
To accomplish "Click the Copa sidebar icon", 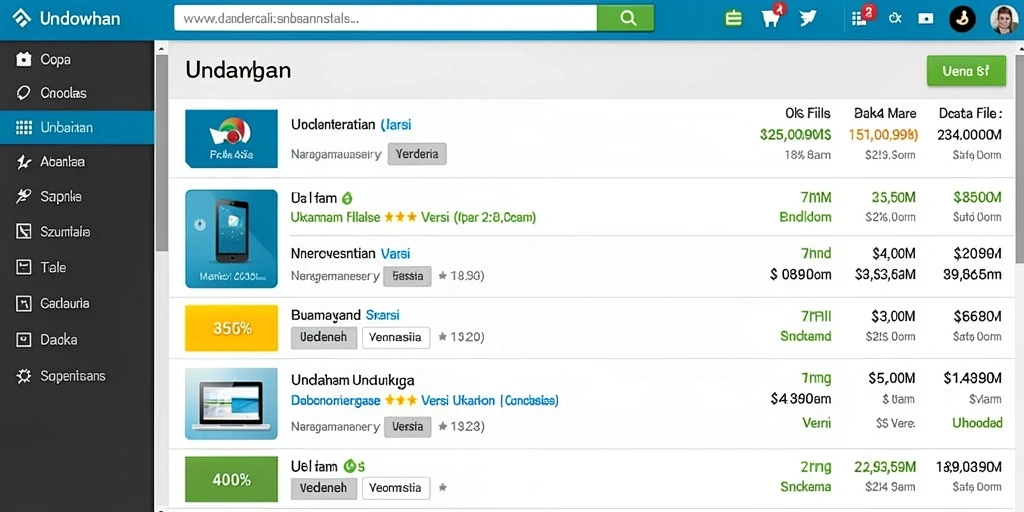I will [x=24, y=59].
